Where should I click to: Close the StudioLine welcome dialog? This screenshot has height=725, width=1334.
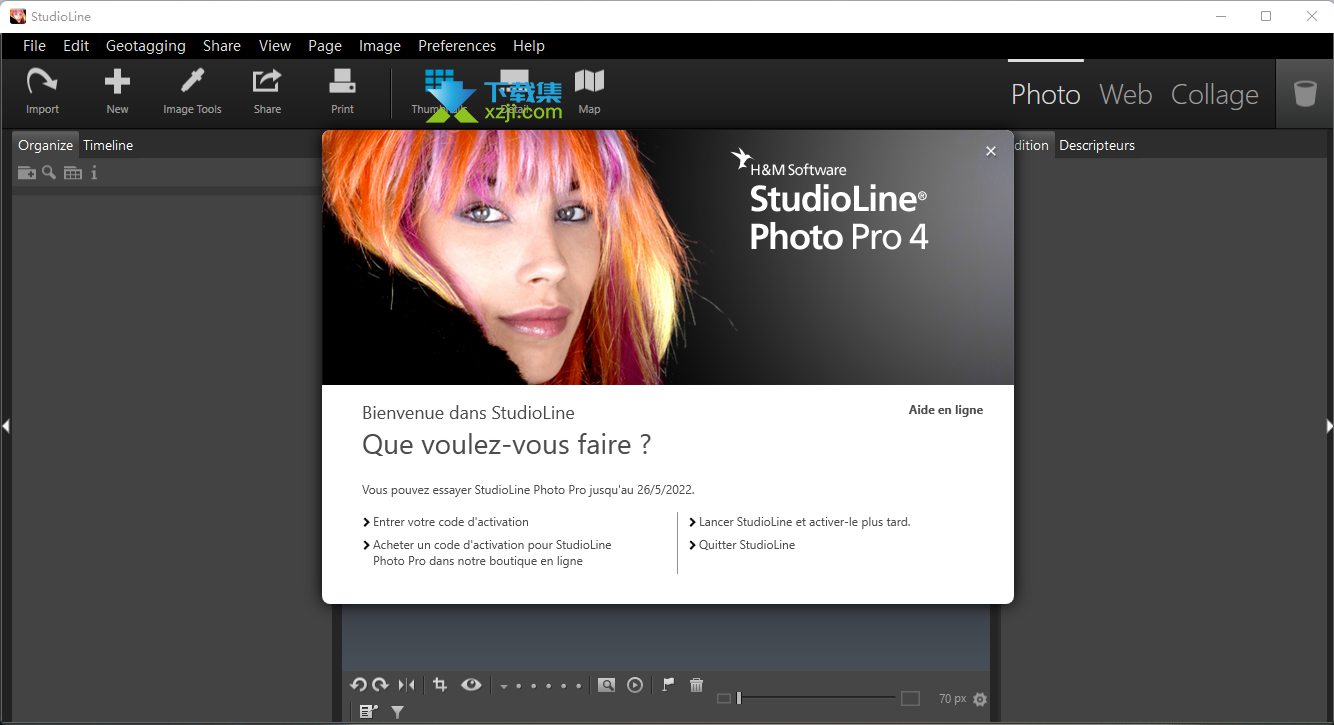(x=991, y=151)
